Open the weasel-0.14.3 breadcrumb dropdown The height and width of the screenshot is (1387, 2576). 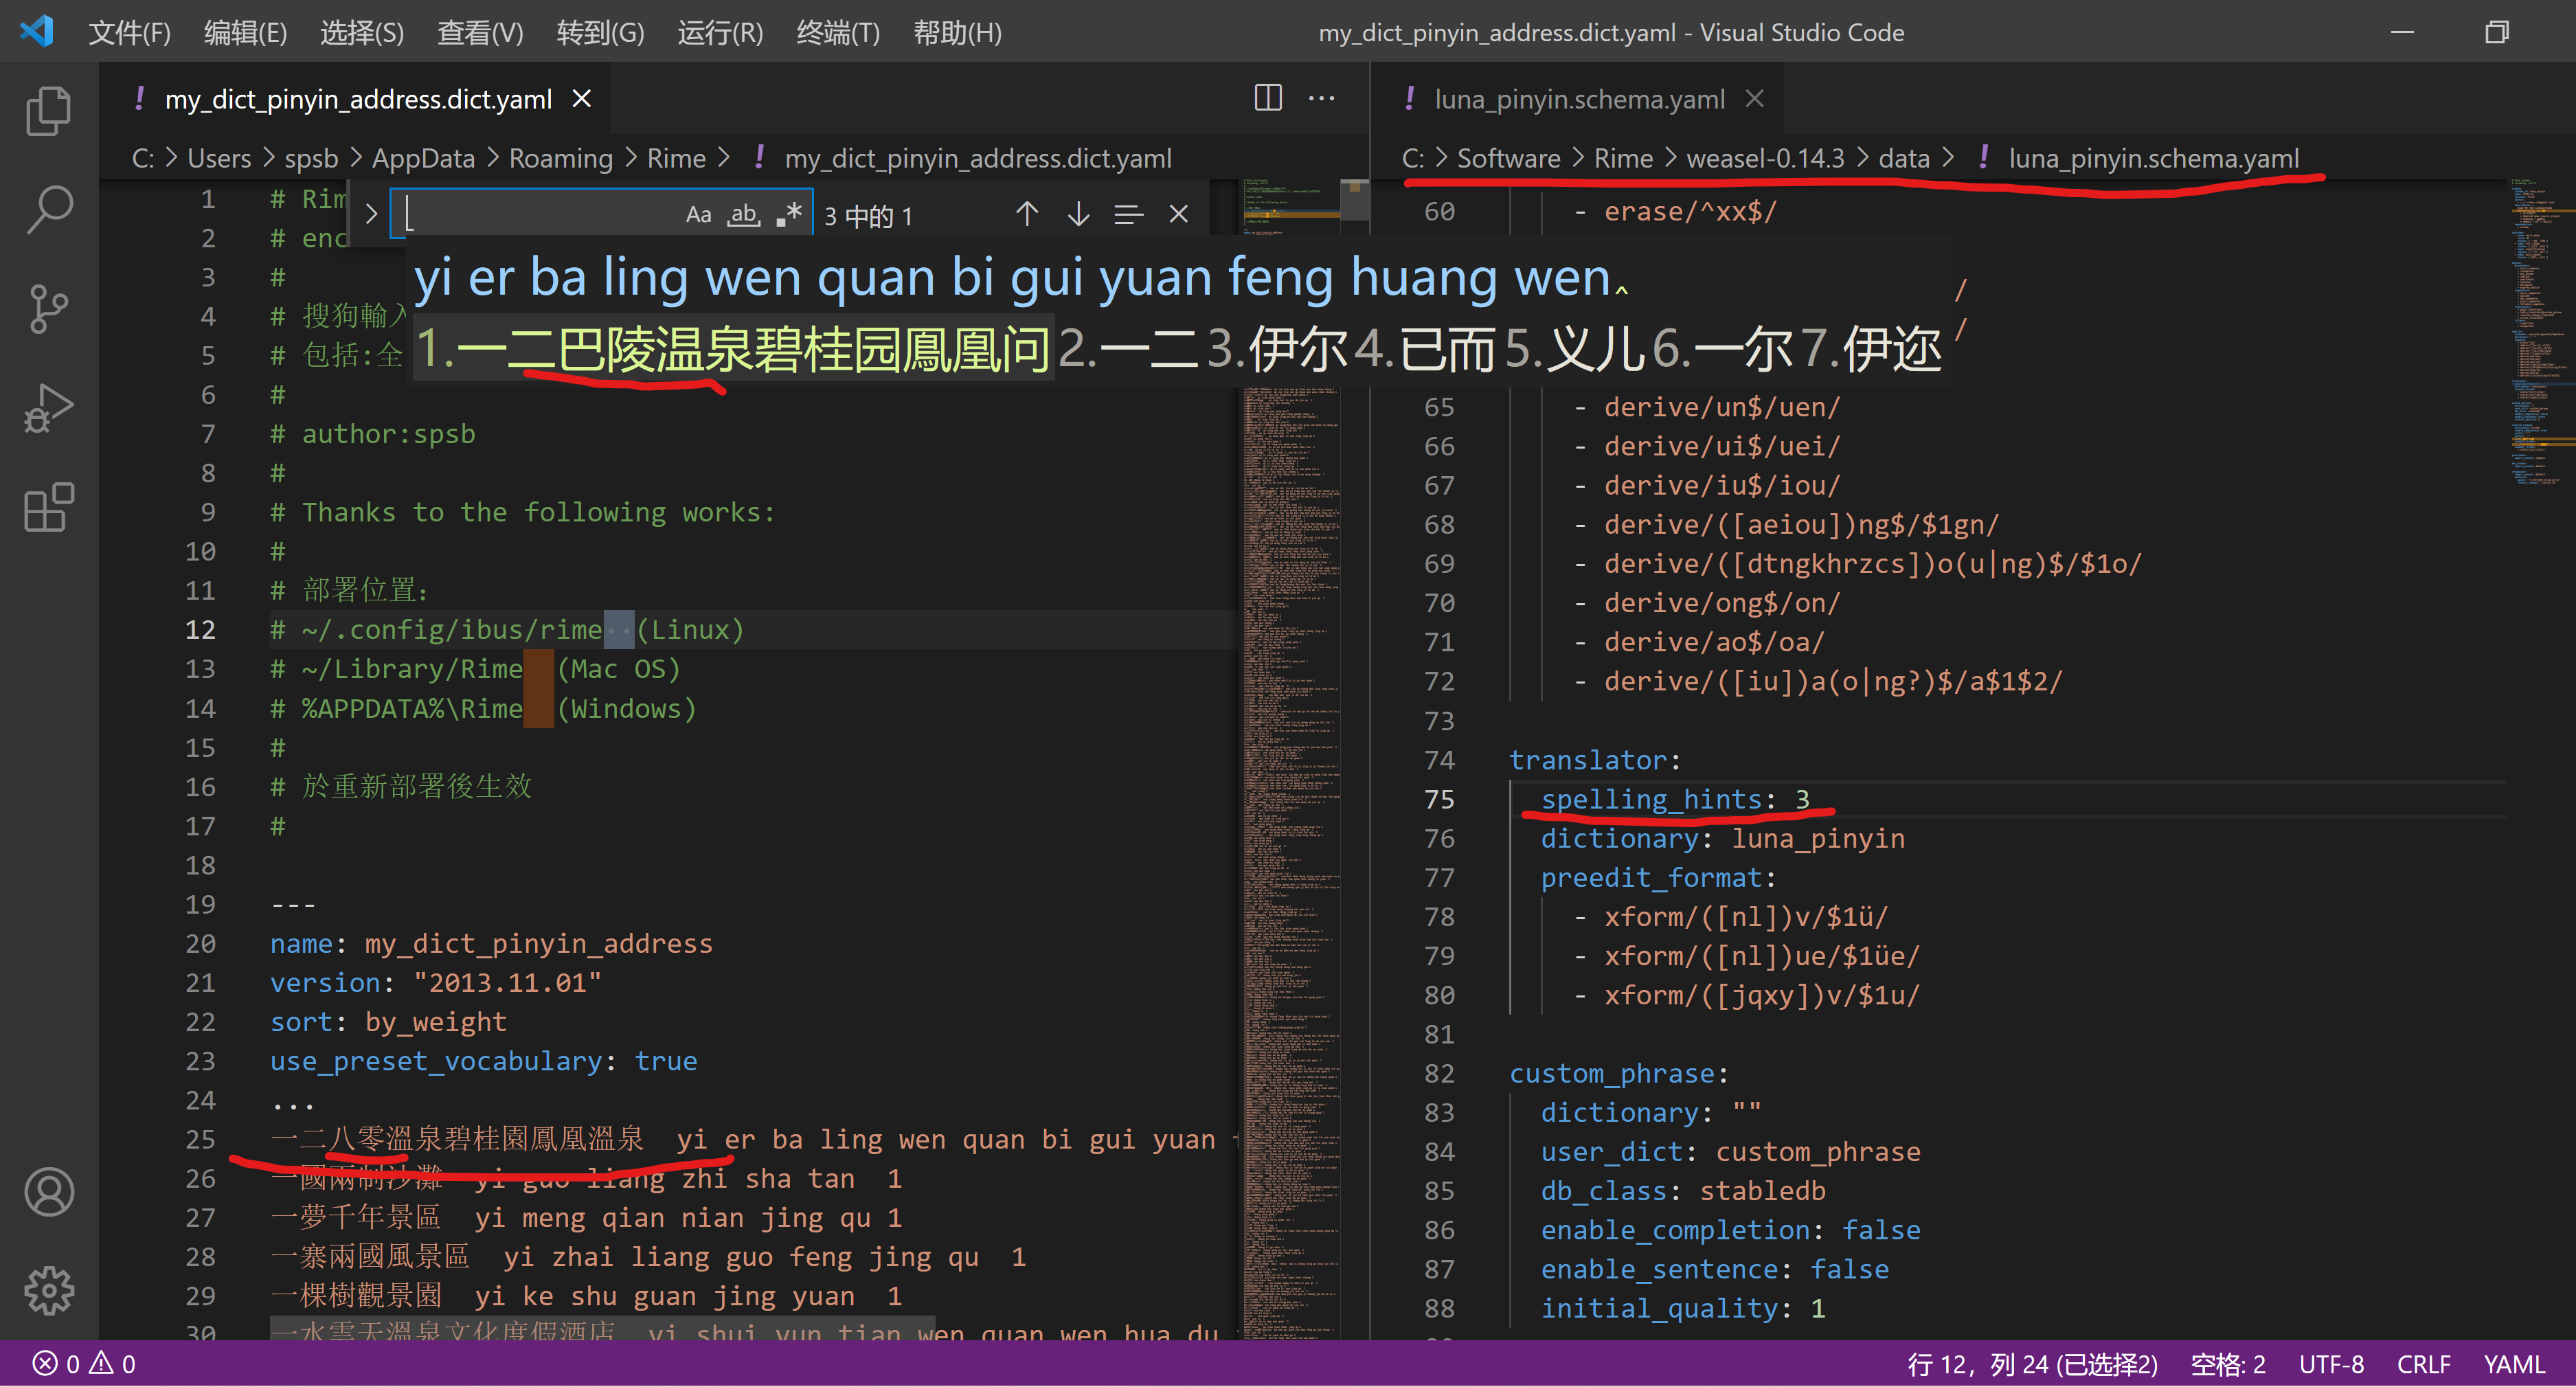point(1766,157)
